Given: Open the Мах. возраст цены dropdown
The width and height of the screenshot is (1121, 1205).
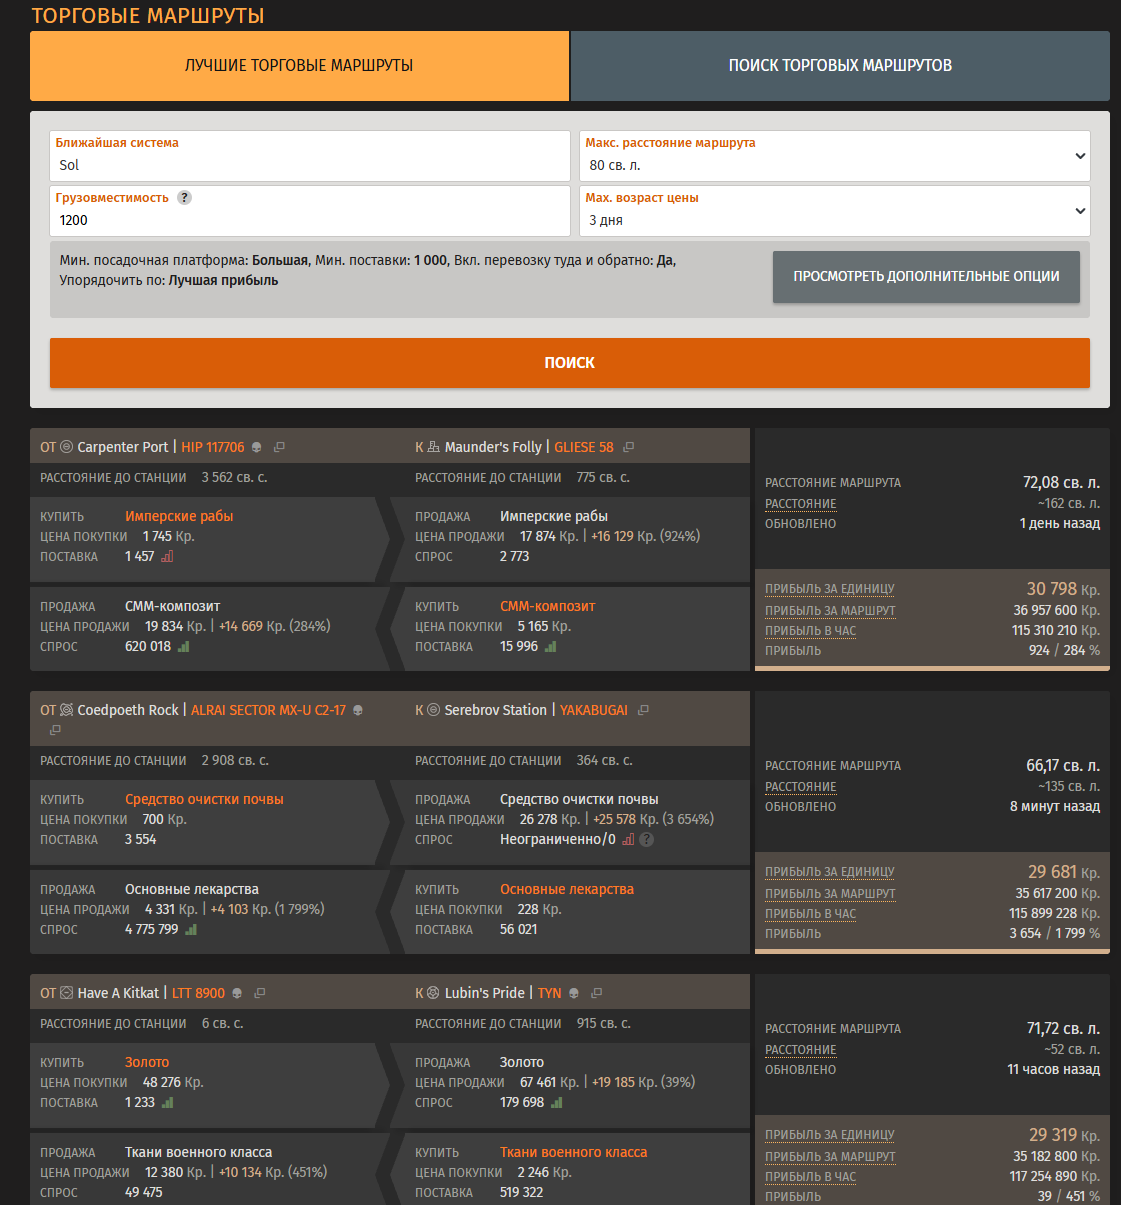Looking at the screenshot, I should pos(834,211).
